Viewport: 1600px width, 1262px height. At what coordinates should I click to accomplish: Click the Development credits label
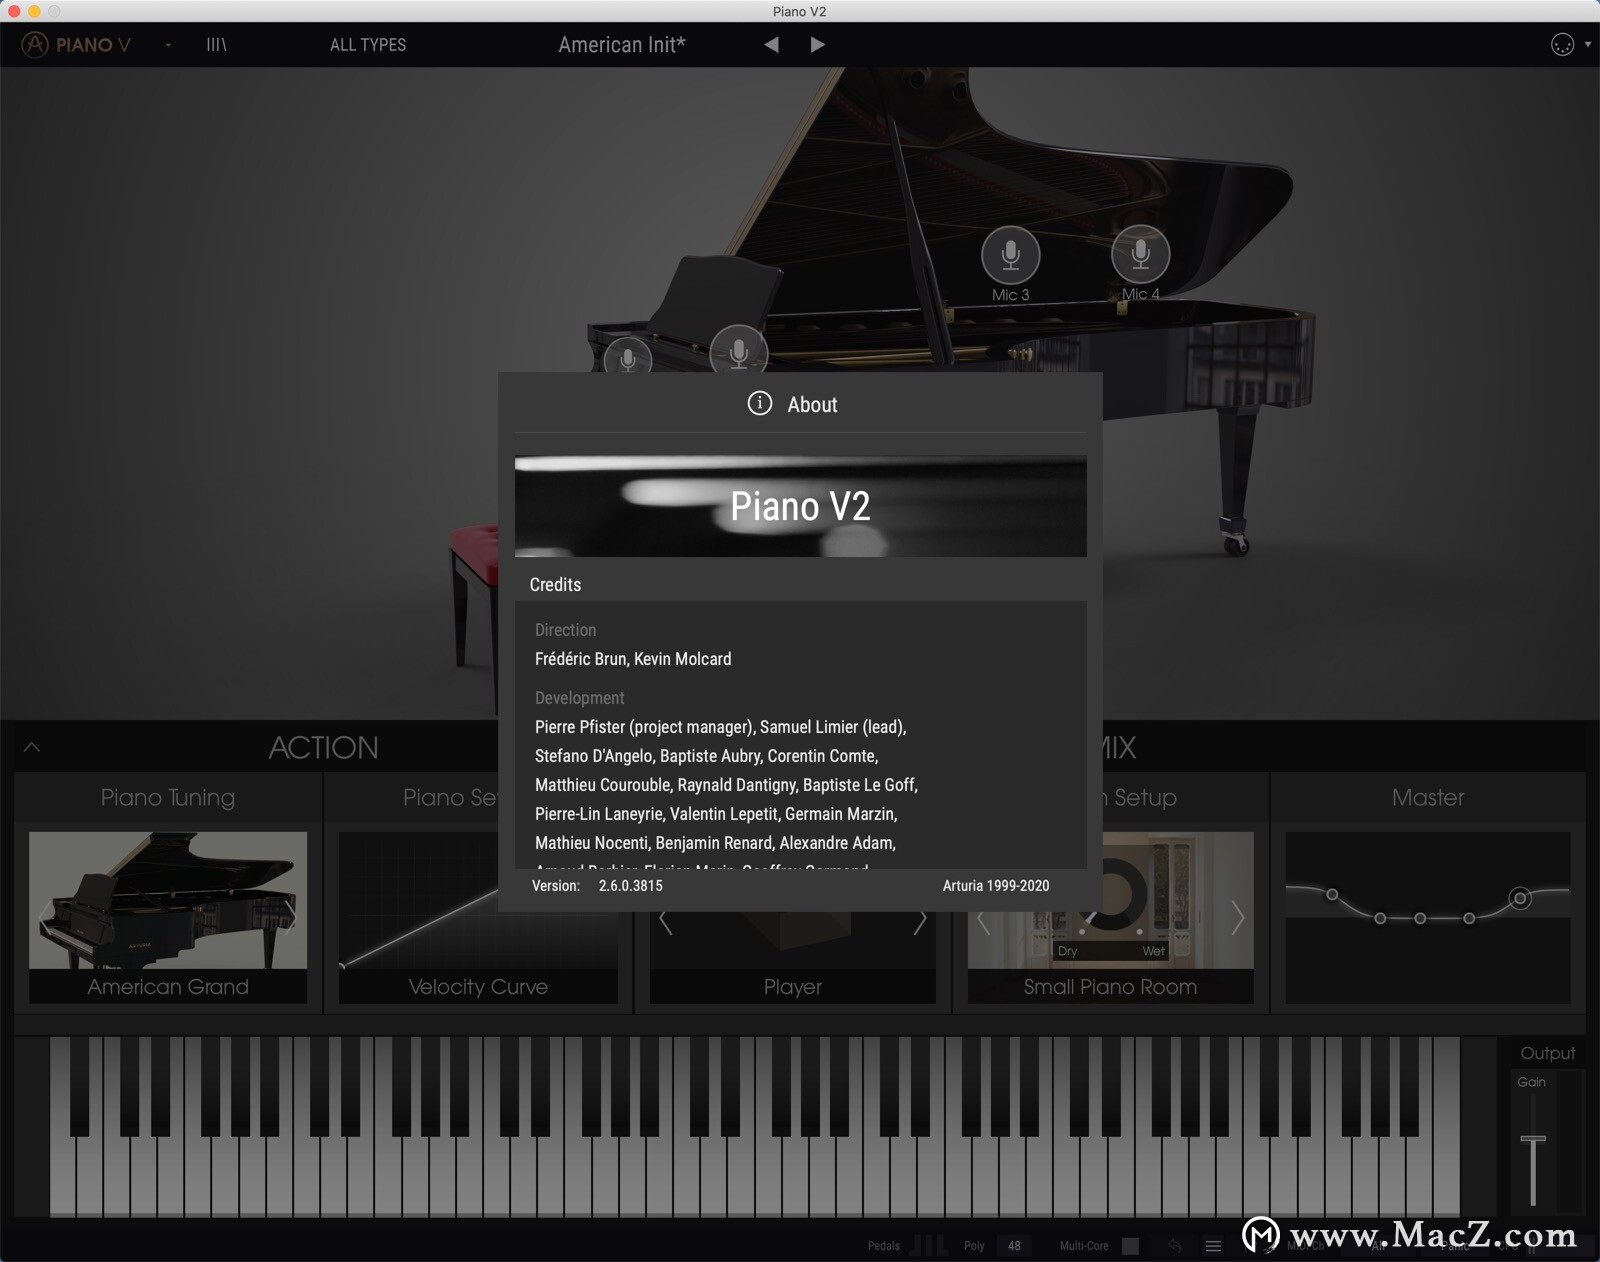click(579, 698)
